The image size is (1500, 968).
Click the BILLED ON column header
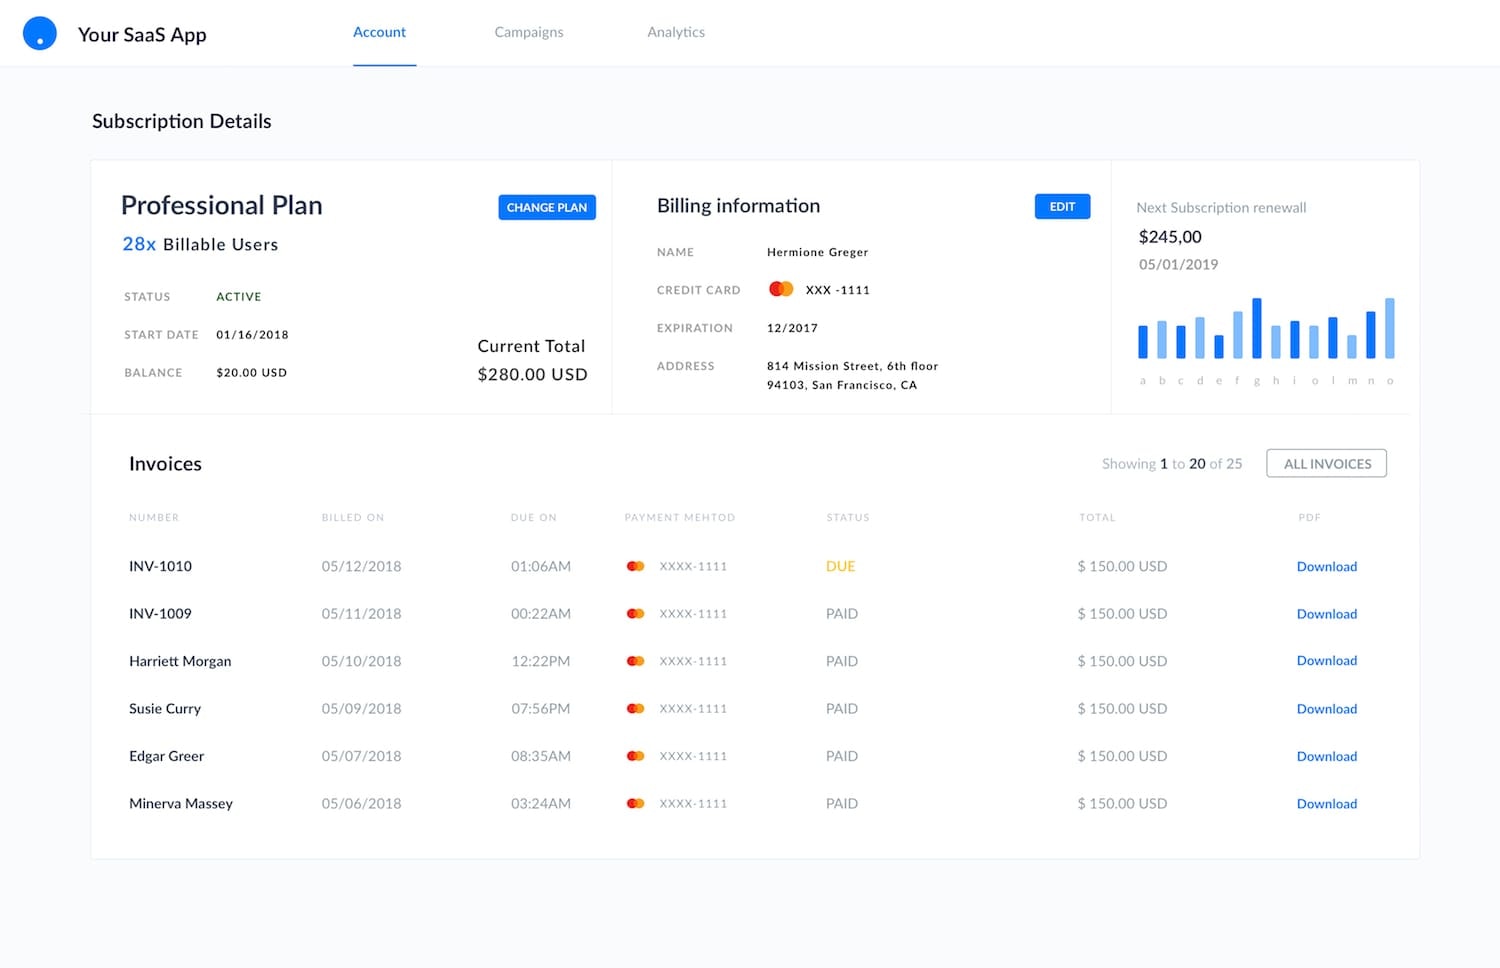coord(353,517)
